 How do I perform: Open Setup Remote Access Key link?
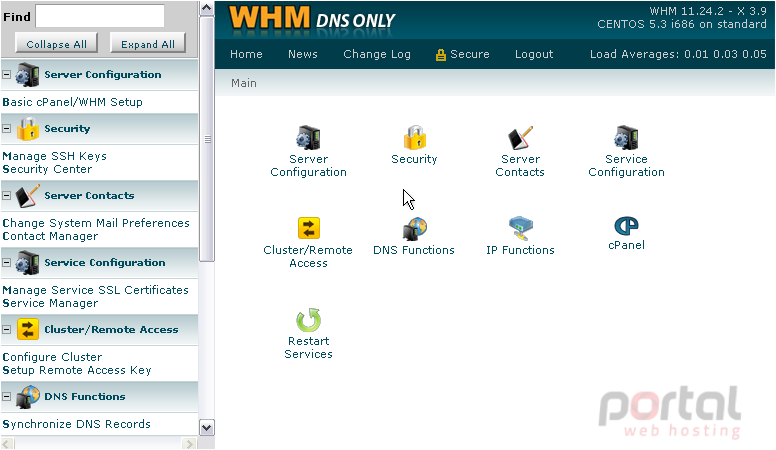pyautogui.click(x=77, y=370)
